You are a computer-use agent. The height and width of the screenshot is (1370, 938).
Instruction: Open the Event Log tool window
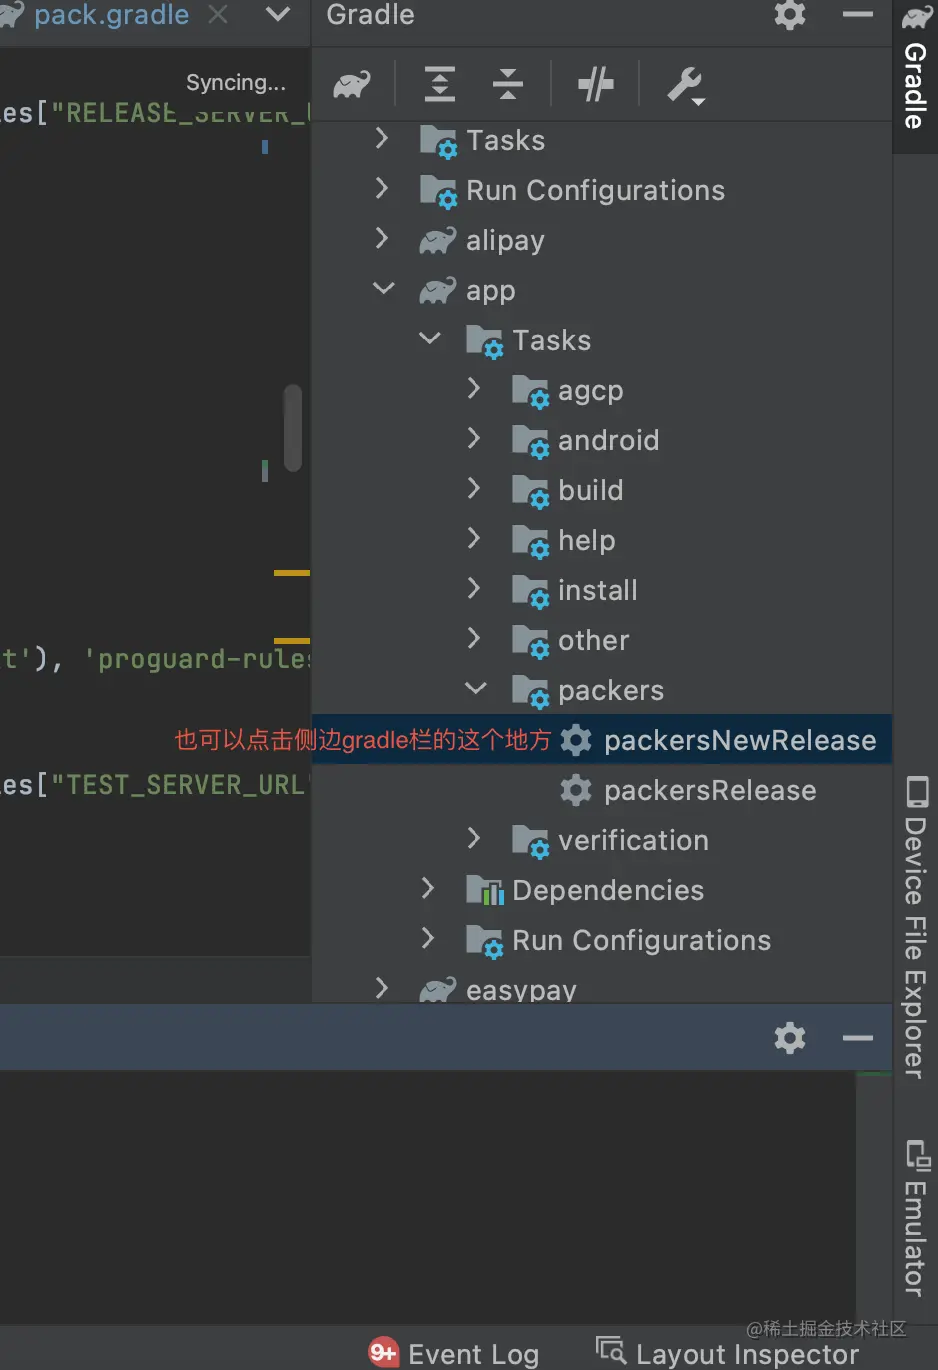[x=454, y=1354]
